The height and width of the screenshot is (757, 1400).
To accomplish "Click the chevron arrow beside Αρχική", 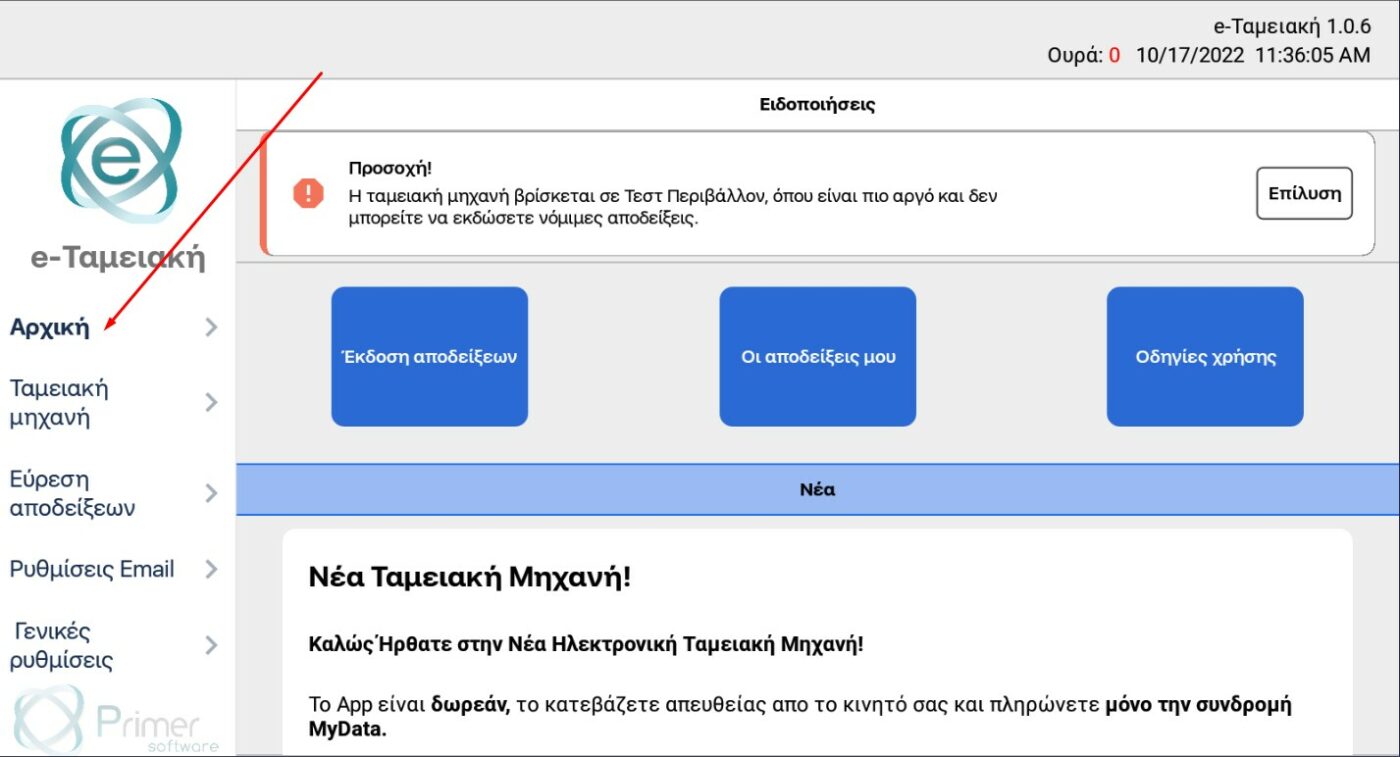I will pyautogui.click(x=211, y=327).
